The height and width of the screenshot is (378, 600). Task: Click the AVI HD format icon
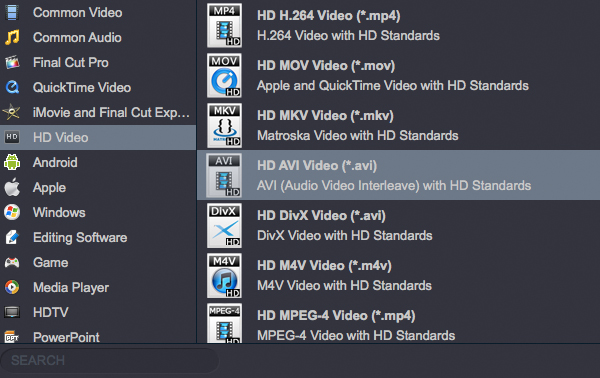coord(224,175)
